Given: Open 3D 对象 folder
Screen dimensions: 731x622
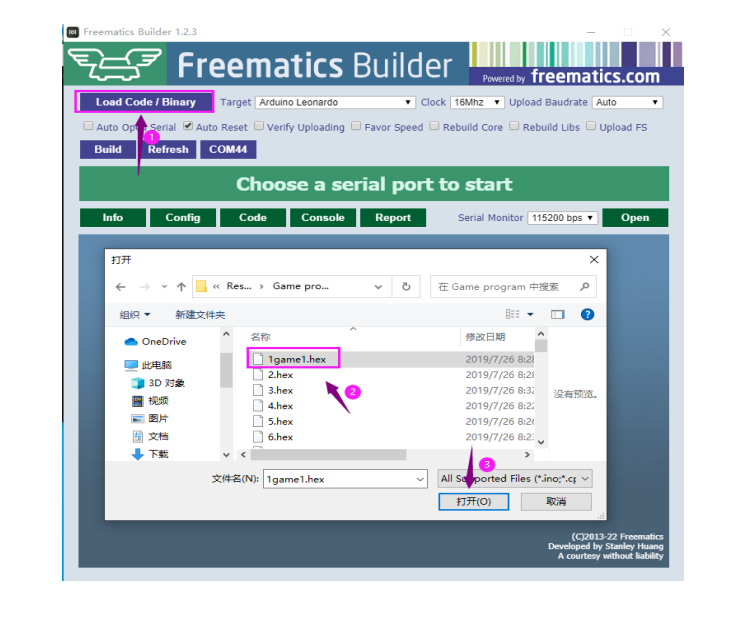Looking at the screenshot, I should click(158, 383).
